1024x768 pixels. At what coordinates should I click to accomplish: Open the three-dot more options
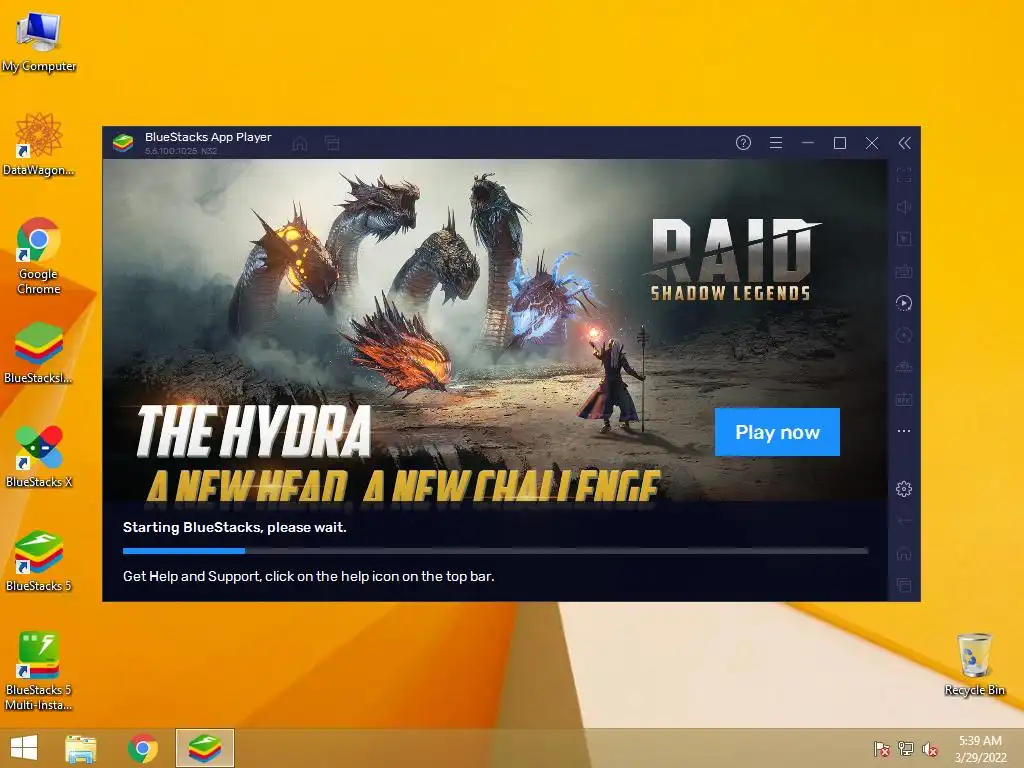coord(904,431)
